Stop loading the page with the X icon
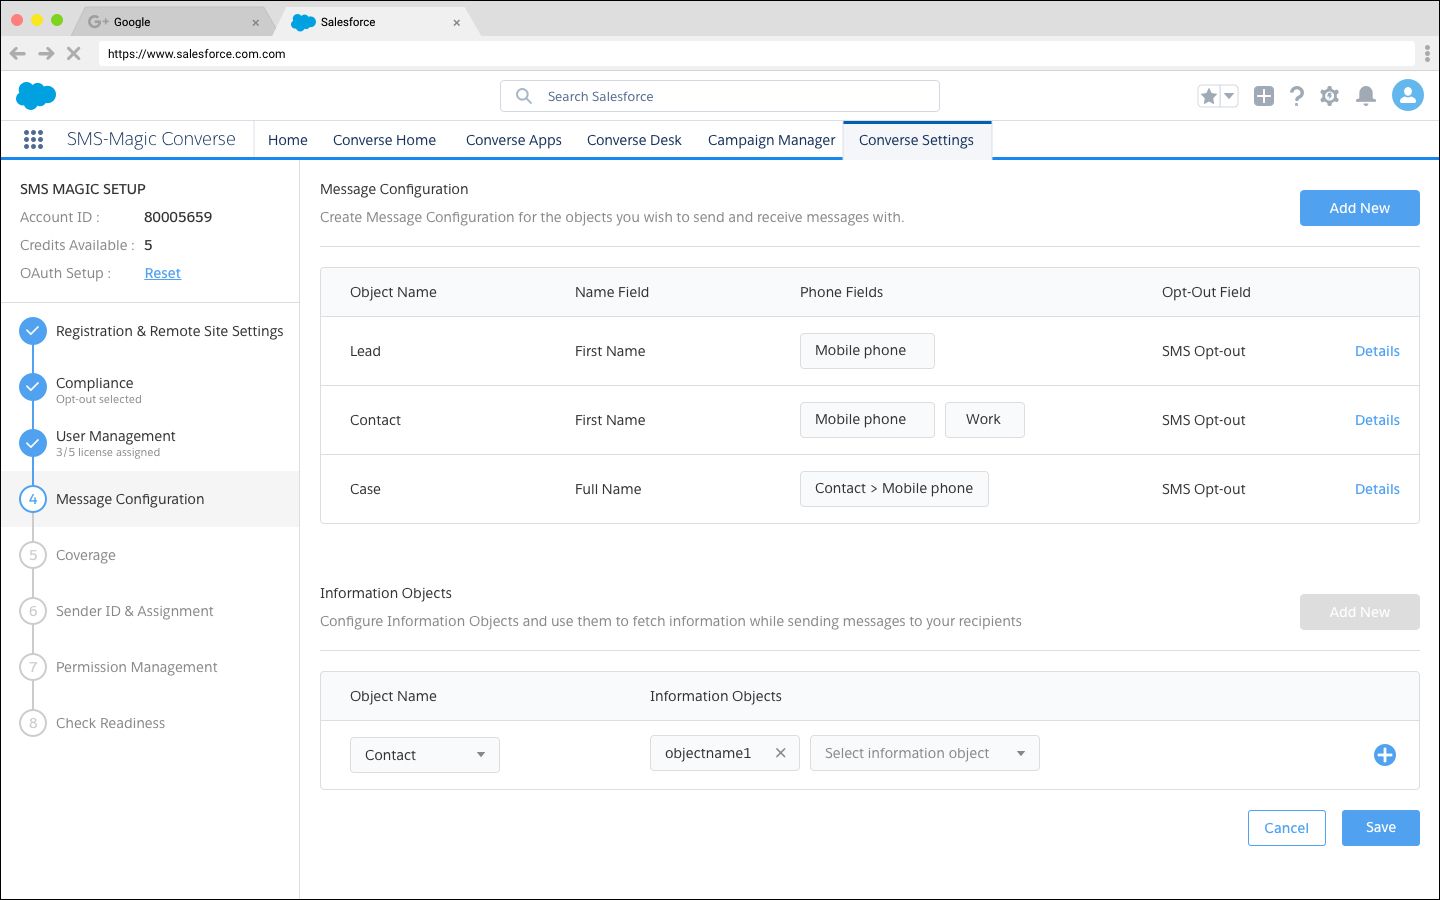1440x900 pixels. pyautogui.click(x=73, y=54)
